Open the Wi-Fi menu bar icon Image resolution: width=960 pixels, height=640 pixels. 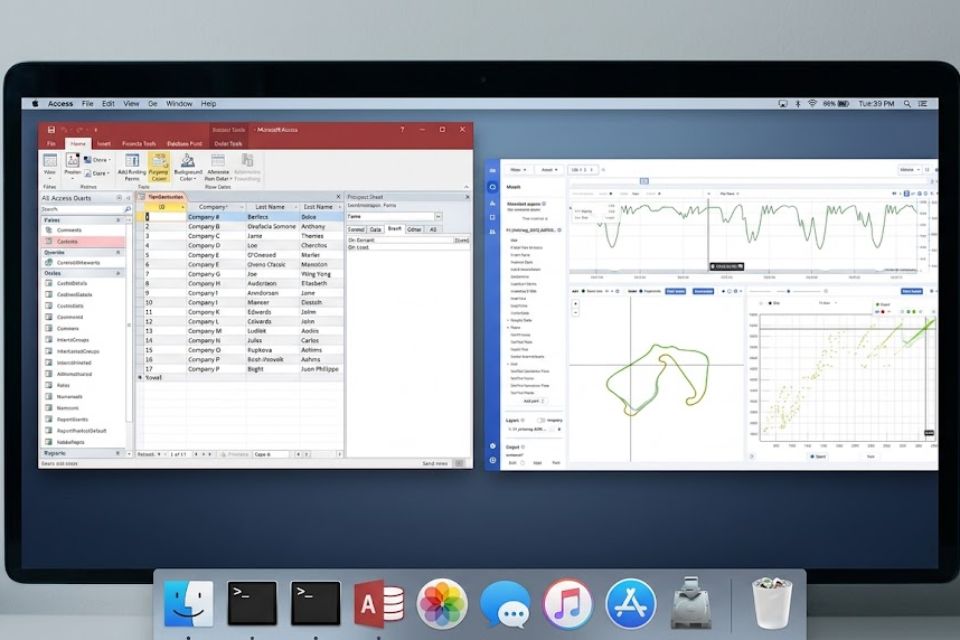(x=812, y=104)
